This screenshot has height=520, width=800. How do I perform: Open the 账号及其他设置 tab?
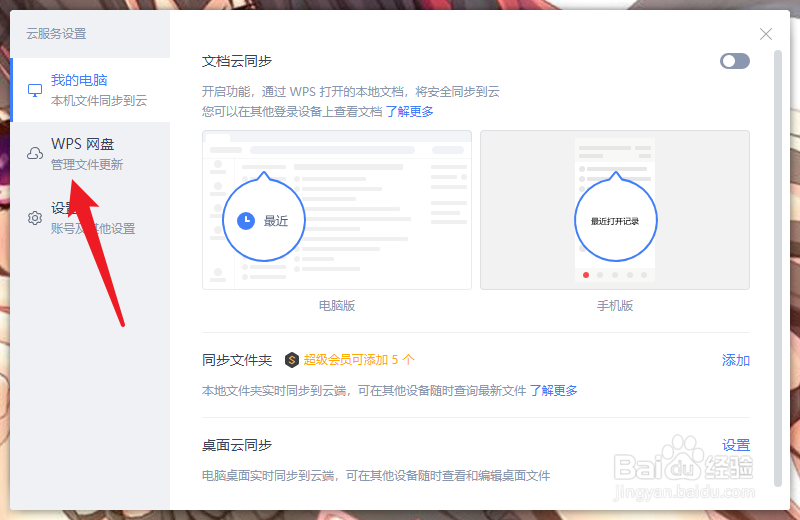(x=90, y=218)
